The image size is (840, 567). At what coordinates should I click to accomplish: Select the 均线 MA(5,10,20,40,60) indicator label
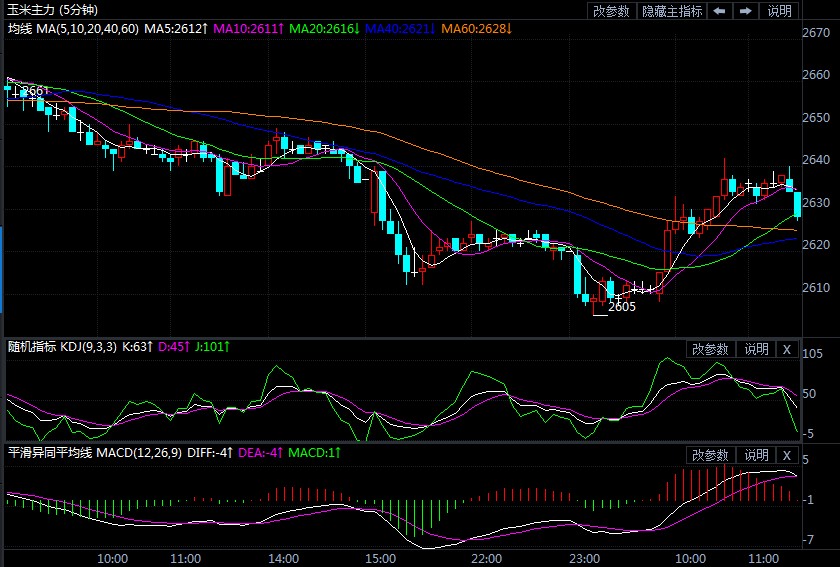click(x=73, y=29)
